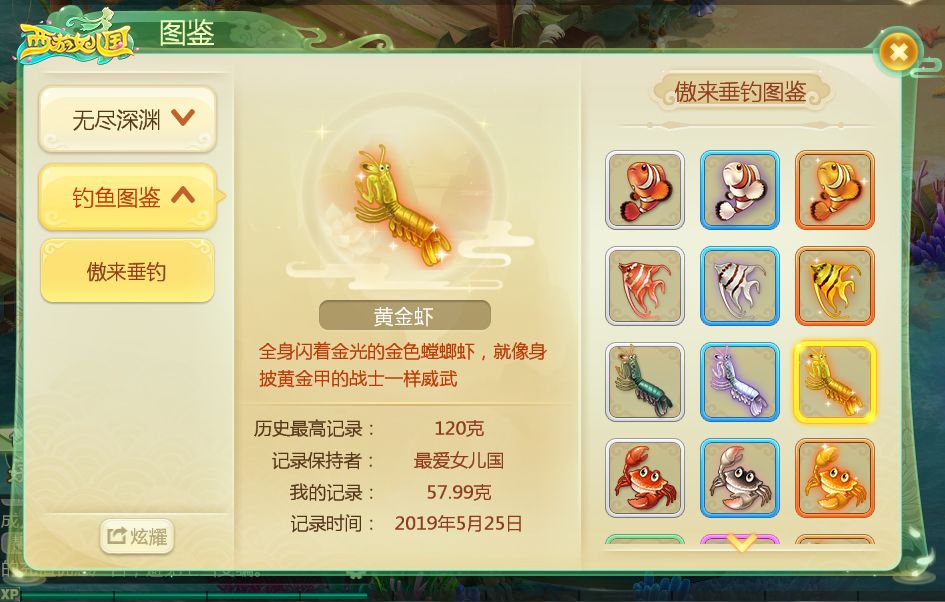
Task: Select the gray crab icon
Action: coord(739,478)
